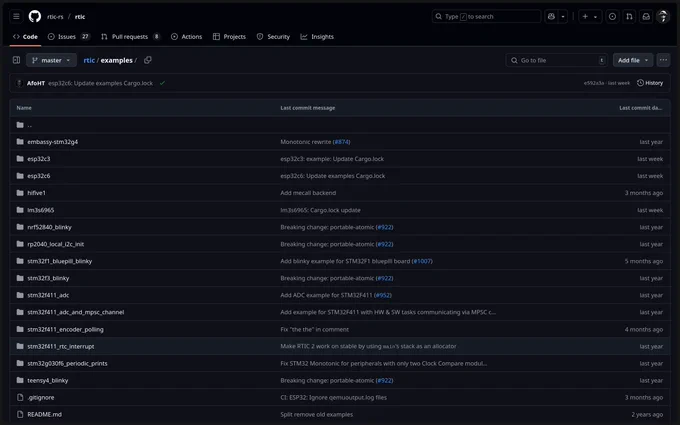This screenshot has height=425, width=680.
Task: Open AfoHT author profile link
Action: [x=36, y=83]
